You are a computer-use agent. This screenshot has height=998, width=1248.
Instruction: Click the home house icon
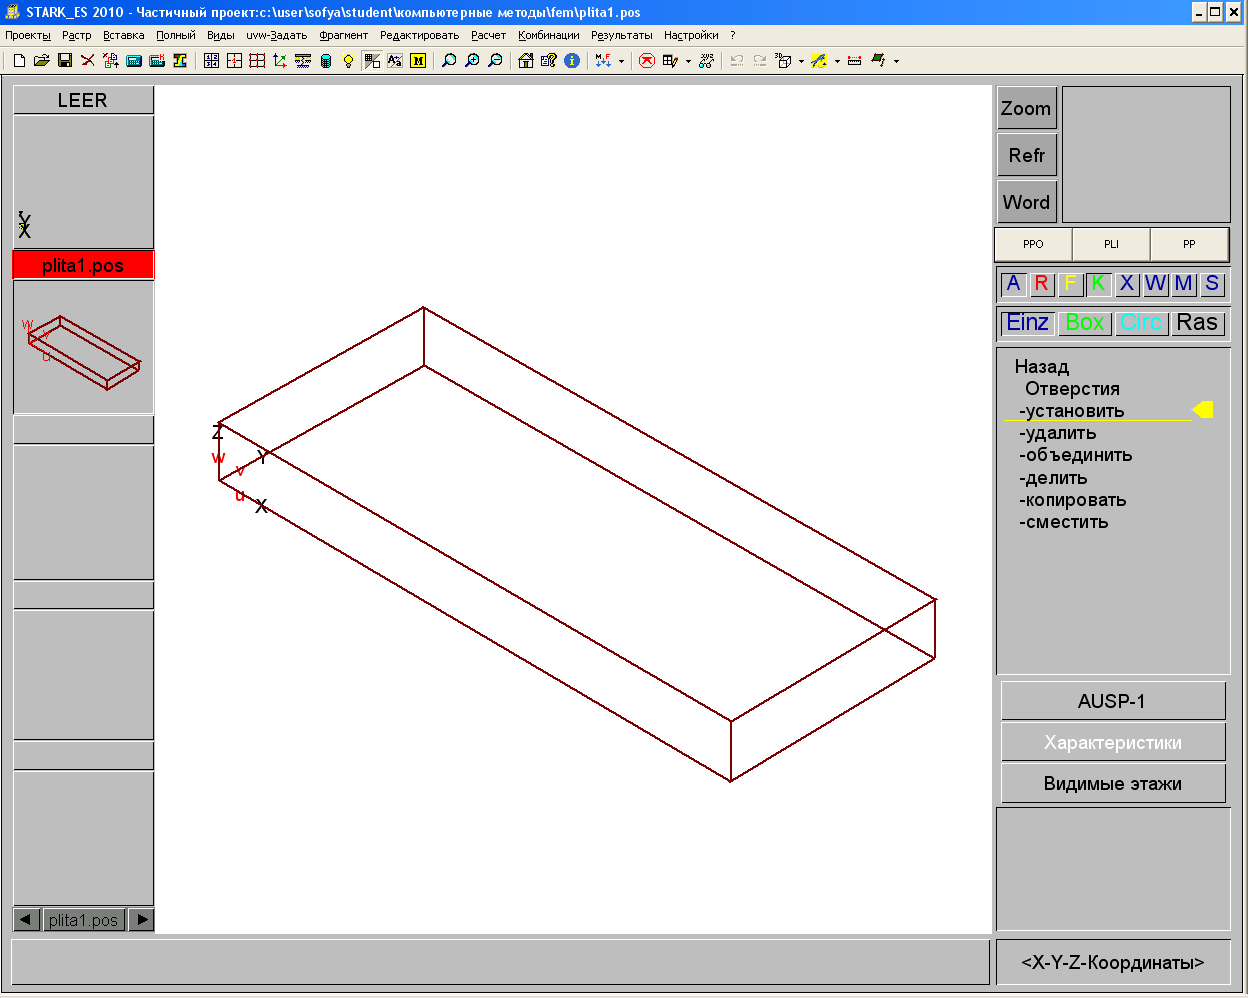[x=526, y=61]
